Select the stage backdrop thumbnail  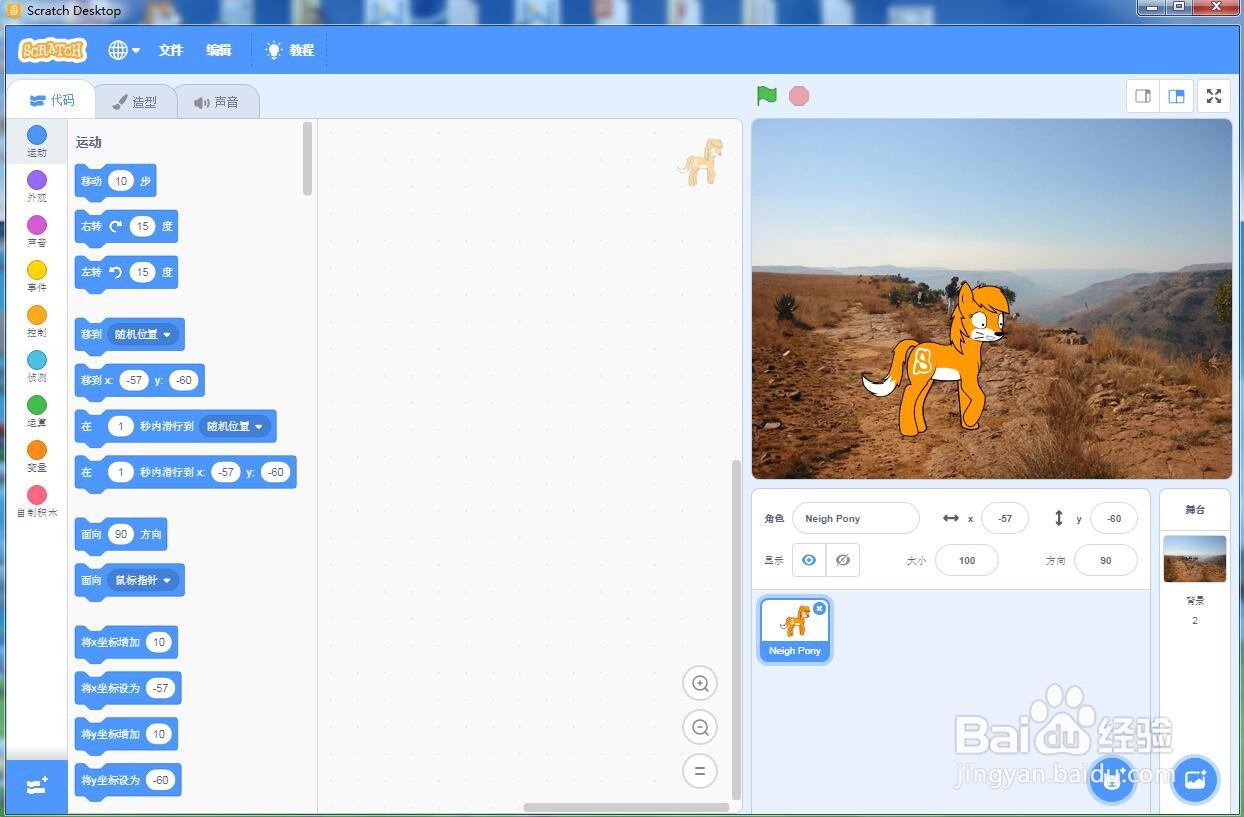point(1194,559)
